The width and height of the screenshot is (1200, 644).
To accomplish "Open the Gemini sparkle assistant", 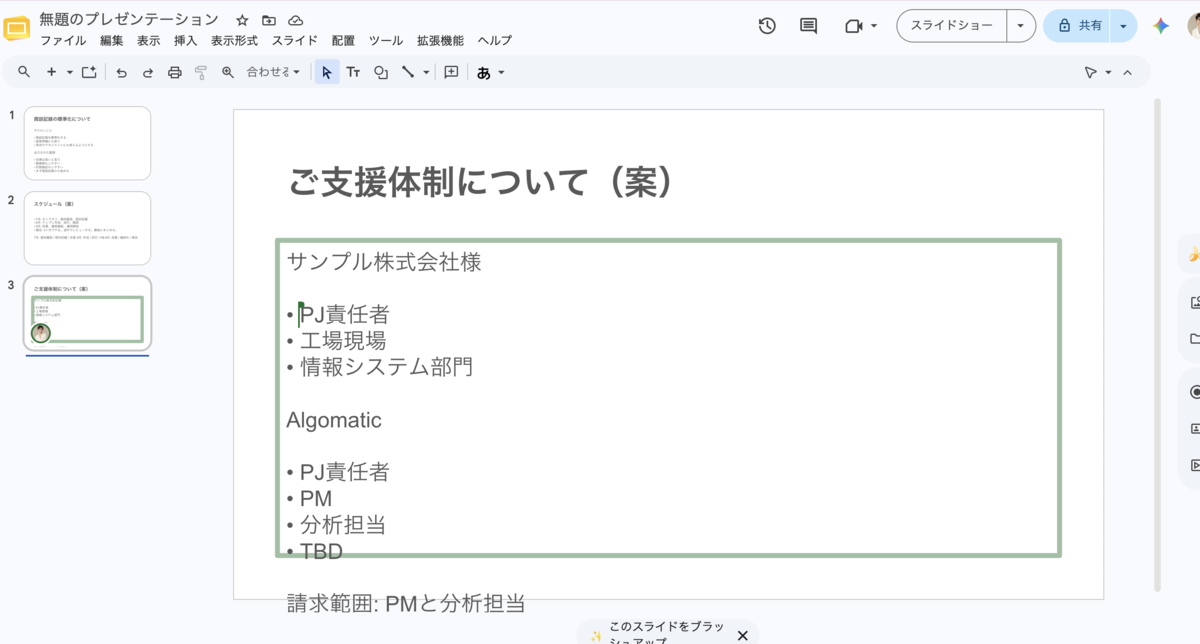I will pos(1161,26).
